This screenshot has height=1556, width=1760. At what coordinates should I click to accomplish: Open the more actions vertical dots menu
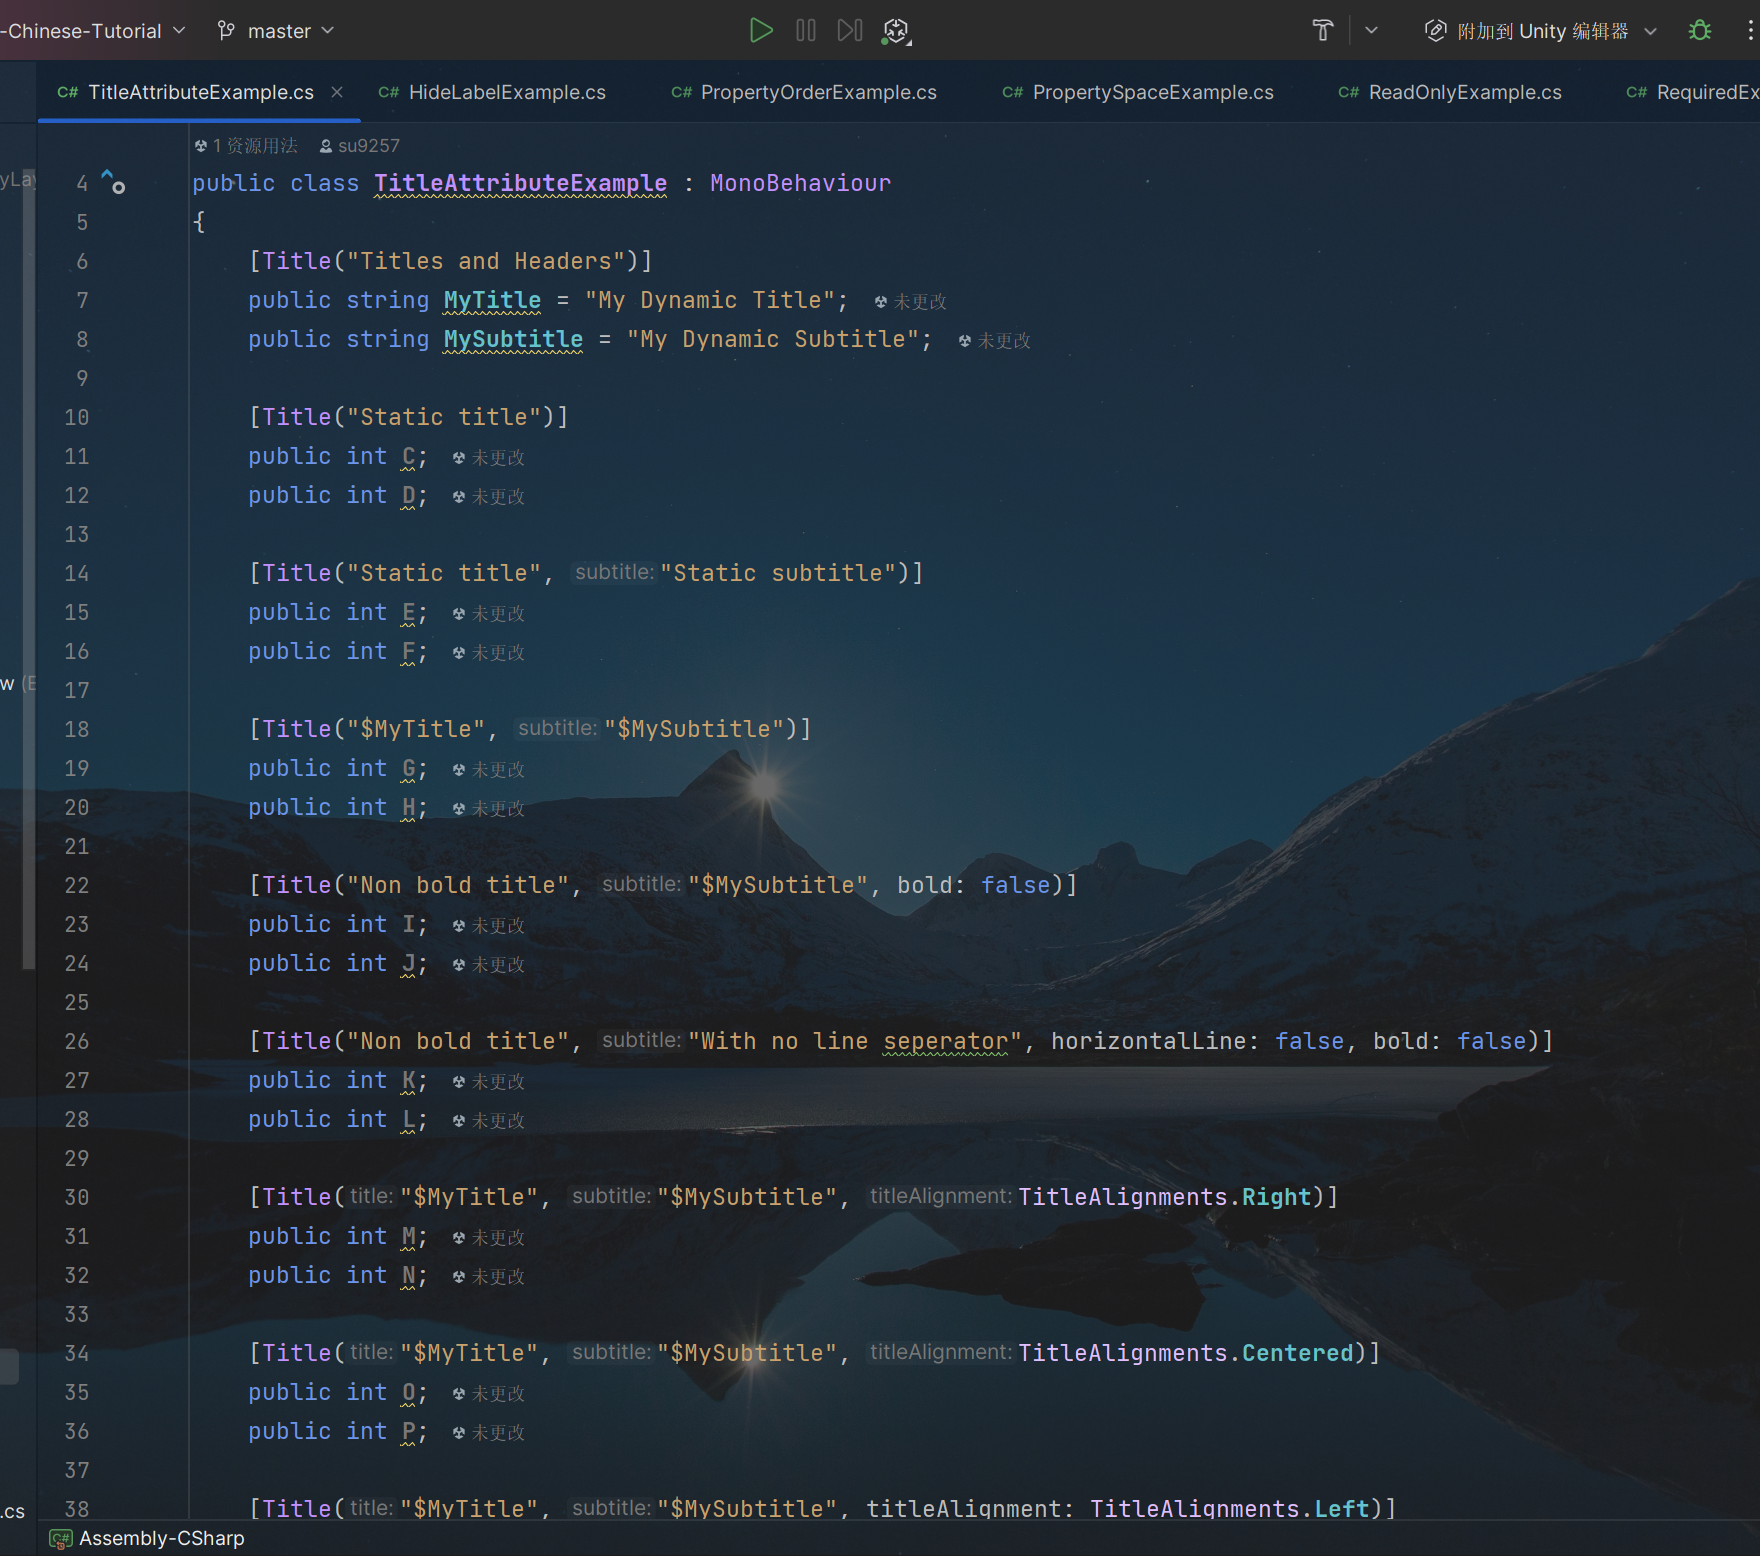click(x=1749, y=31)
